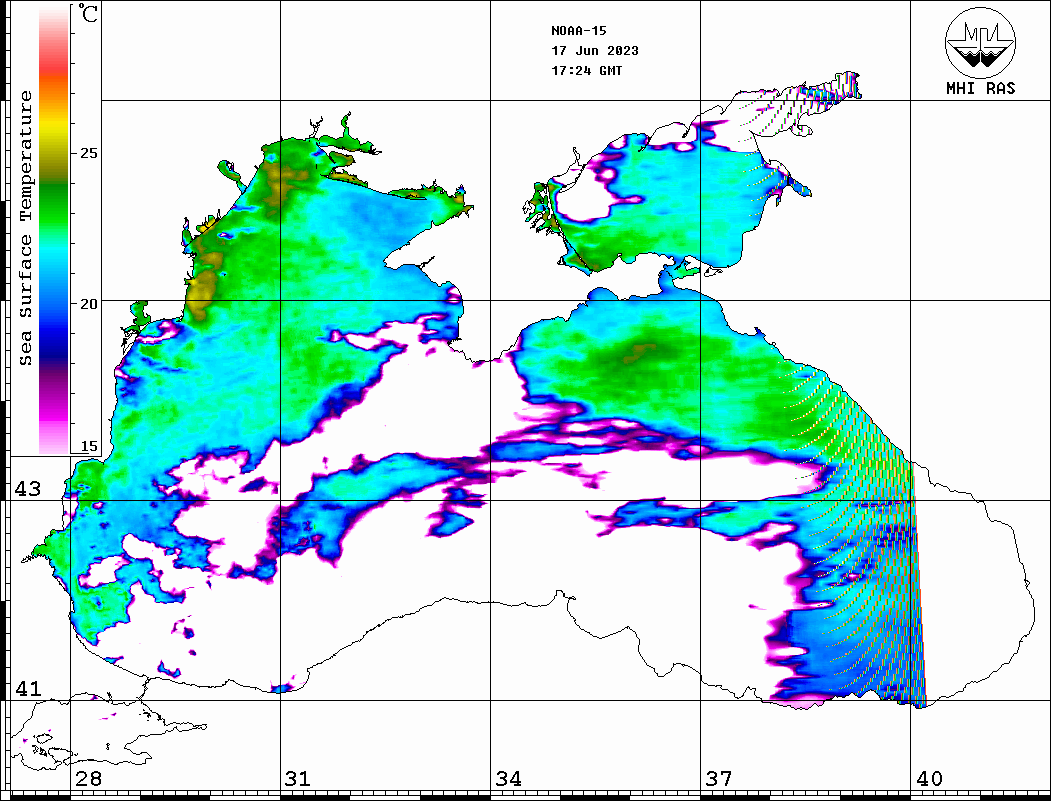1051x801 pixels.
Task: Click latitude label 43
Action: (x=28, y=489)
